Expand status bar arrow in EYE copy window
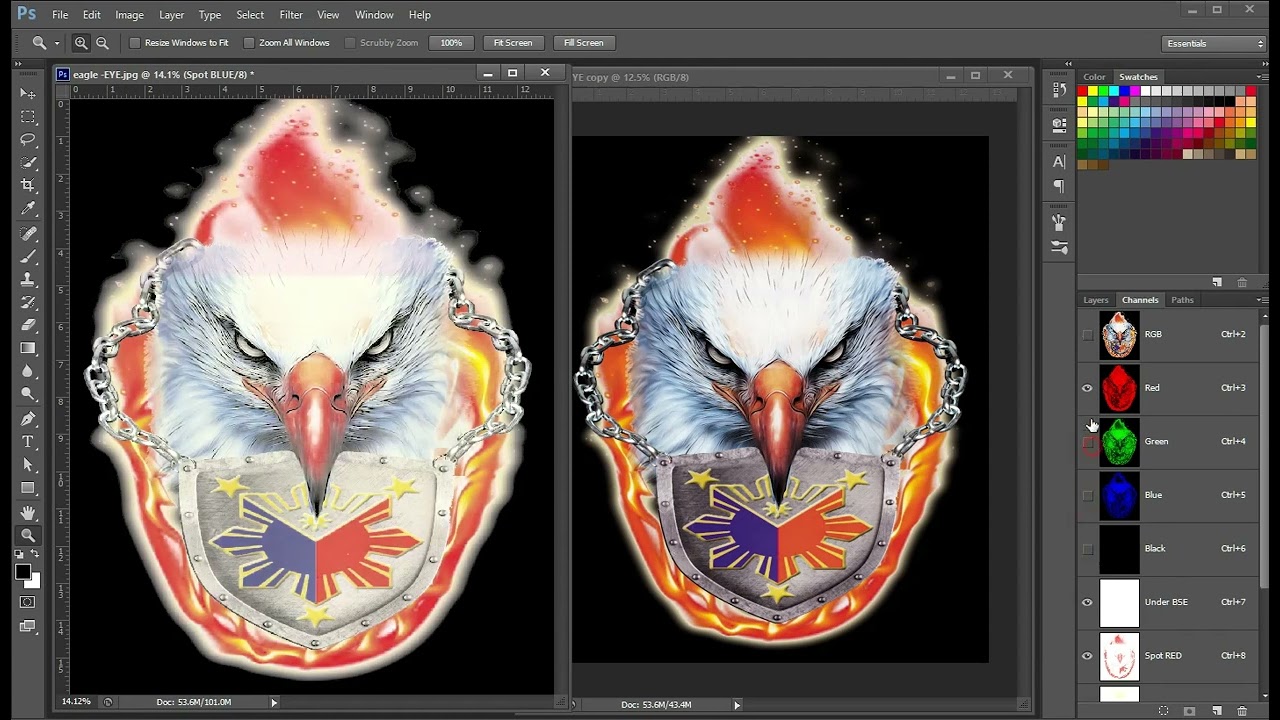Image resolution: width=1280 pixels, height=720 pixels. click(x=737, y=705)
